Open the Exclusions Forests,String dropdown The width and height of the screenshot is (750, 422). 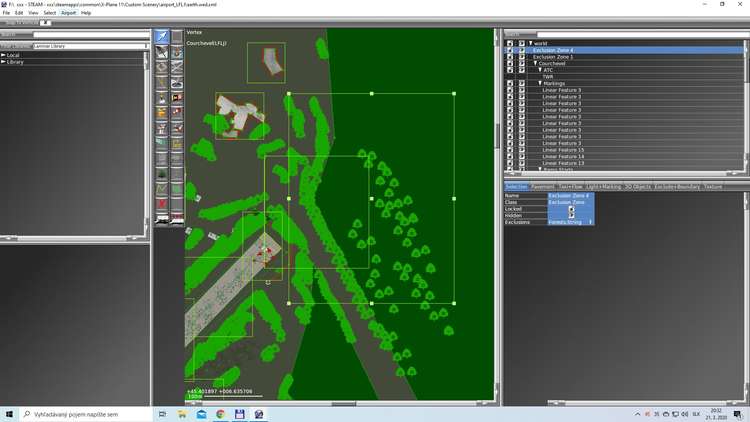(590, 222)
